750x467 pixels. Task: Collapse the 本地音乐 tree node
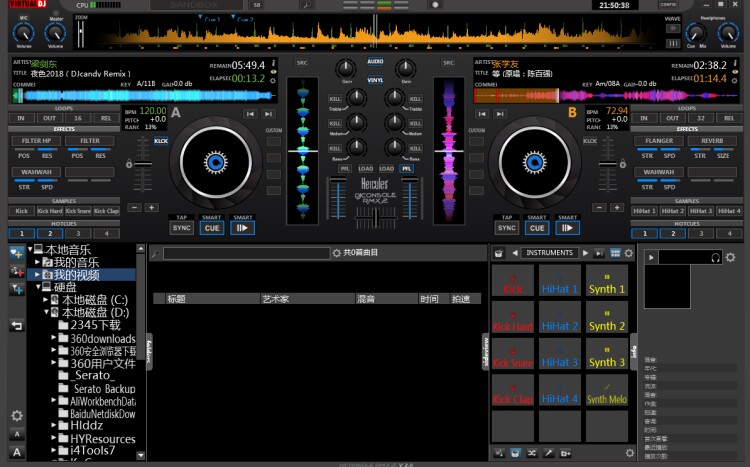30,249
